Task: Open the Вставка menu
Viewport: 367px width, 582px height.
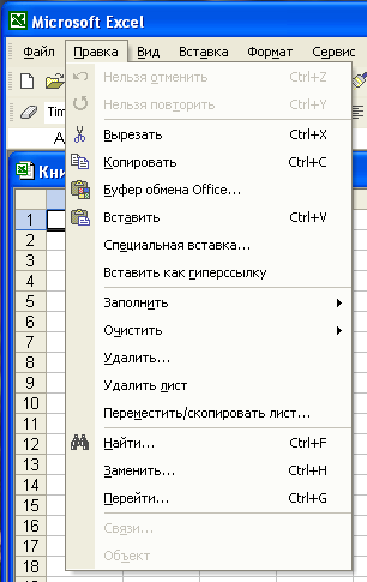Action: [204, 52]
